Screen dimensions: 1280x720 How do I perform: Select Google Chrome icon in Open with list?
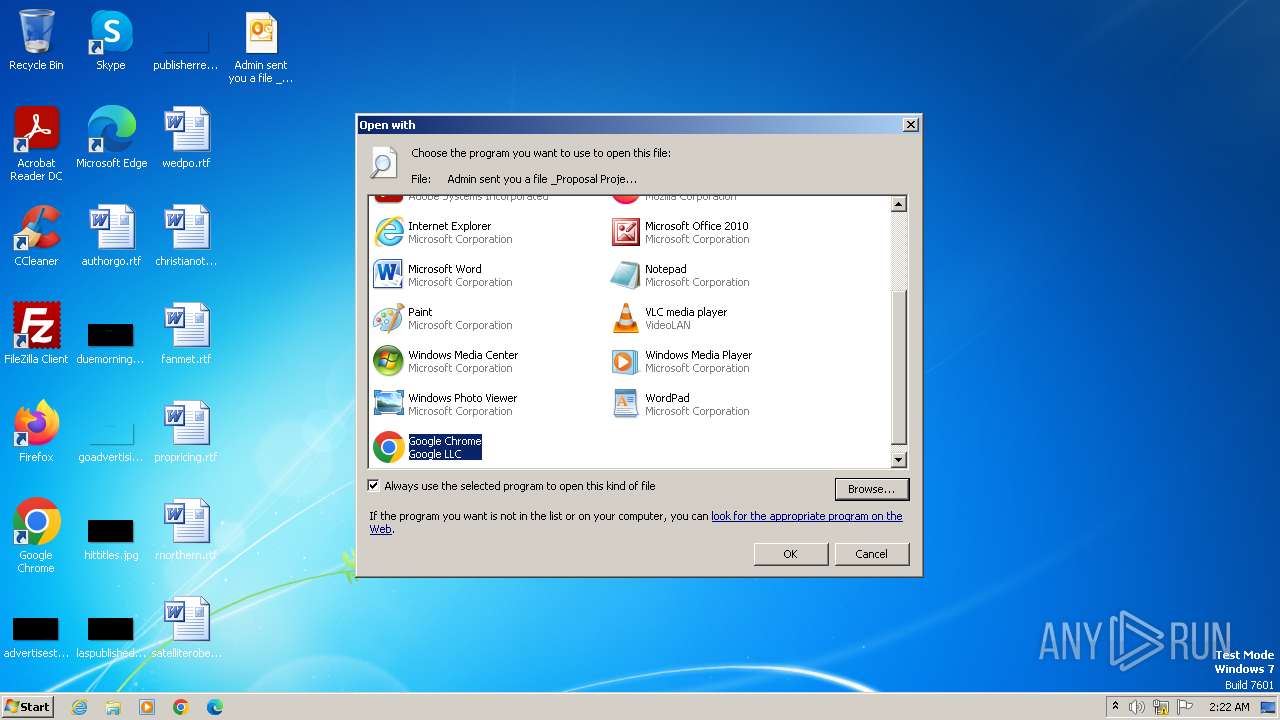point(388,447)
